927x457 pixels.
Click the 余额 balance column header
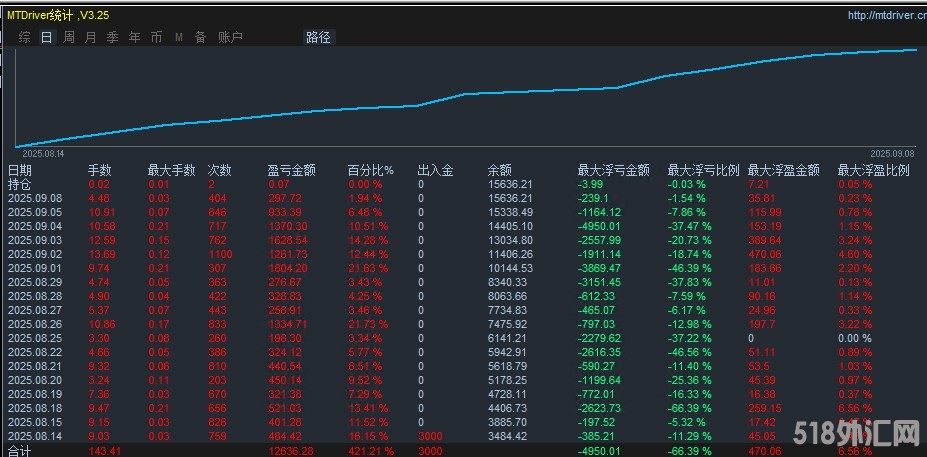tap(499, 170)
